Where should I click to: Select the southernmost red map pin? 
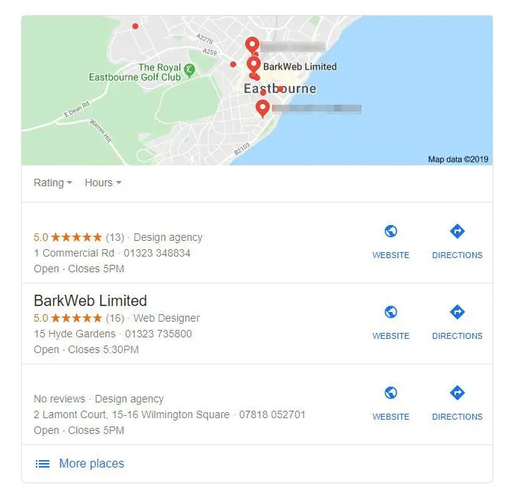[x=263, y=109]
